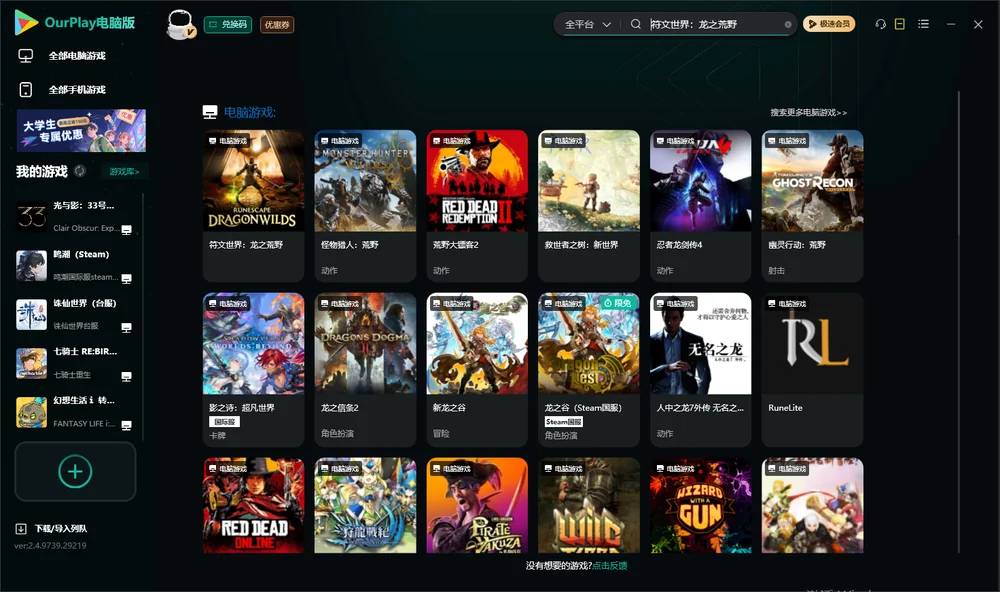The image size is (1000, 592).
Task: Click the search magnifier icon
Action: tap(636, 24)
